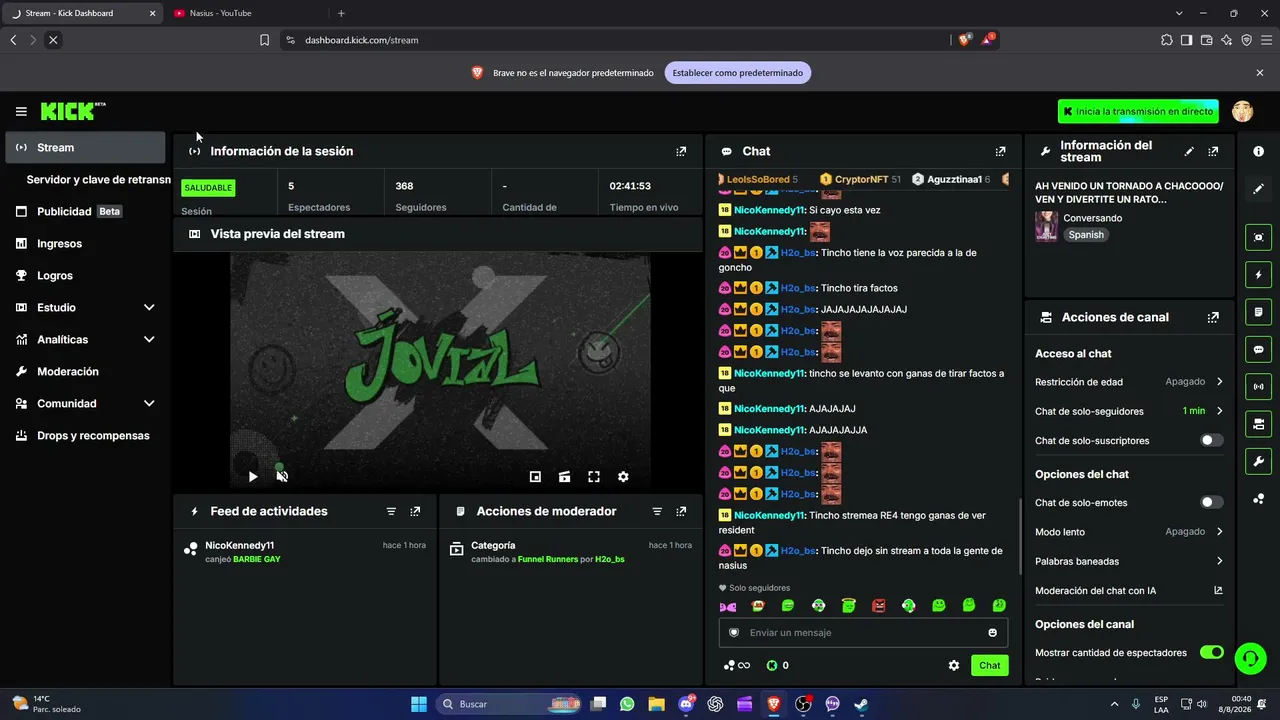Open the user profile avatar menu
The width and height of the screenshot is (1280, 720).
(1242, 111)
